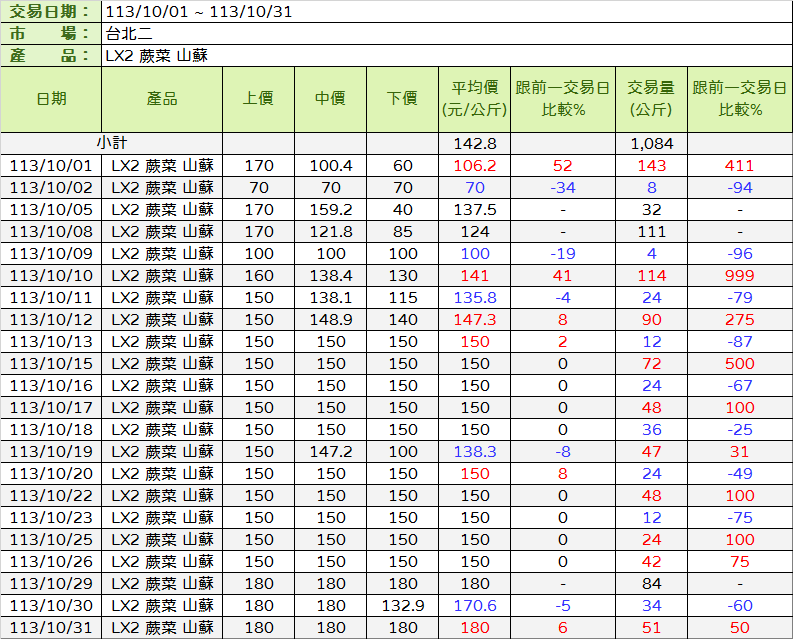
Task: Click the 日期 column header
Action: point(51,98)
